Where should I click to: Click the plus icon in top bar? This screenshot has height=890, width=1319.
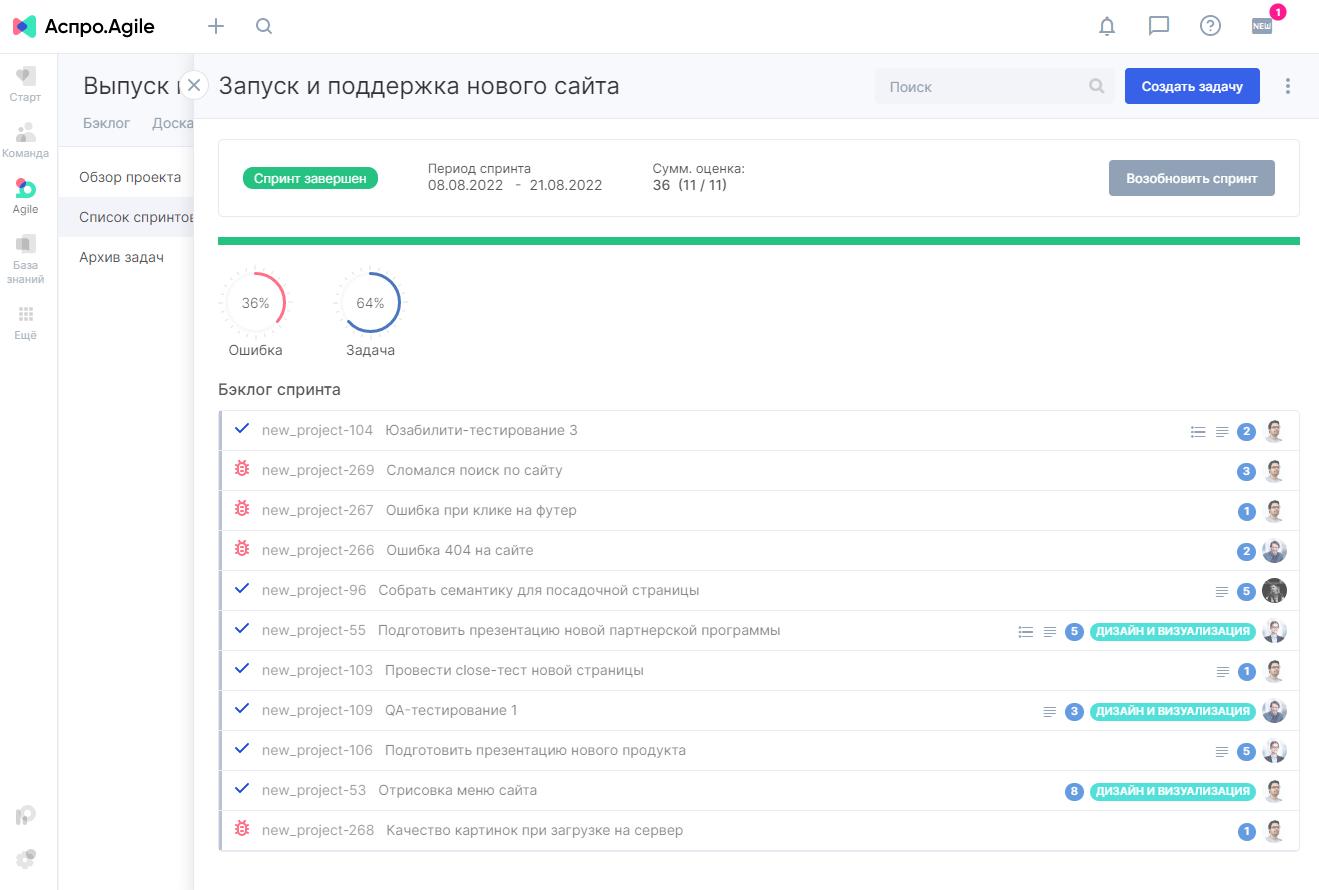pos(216,26)
